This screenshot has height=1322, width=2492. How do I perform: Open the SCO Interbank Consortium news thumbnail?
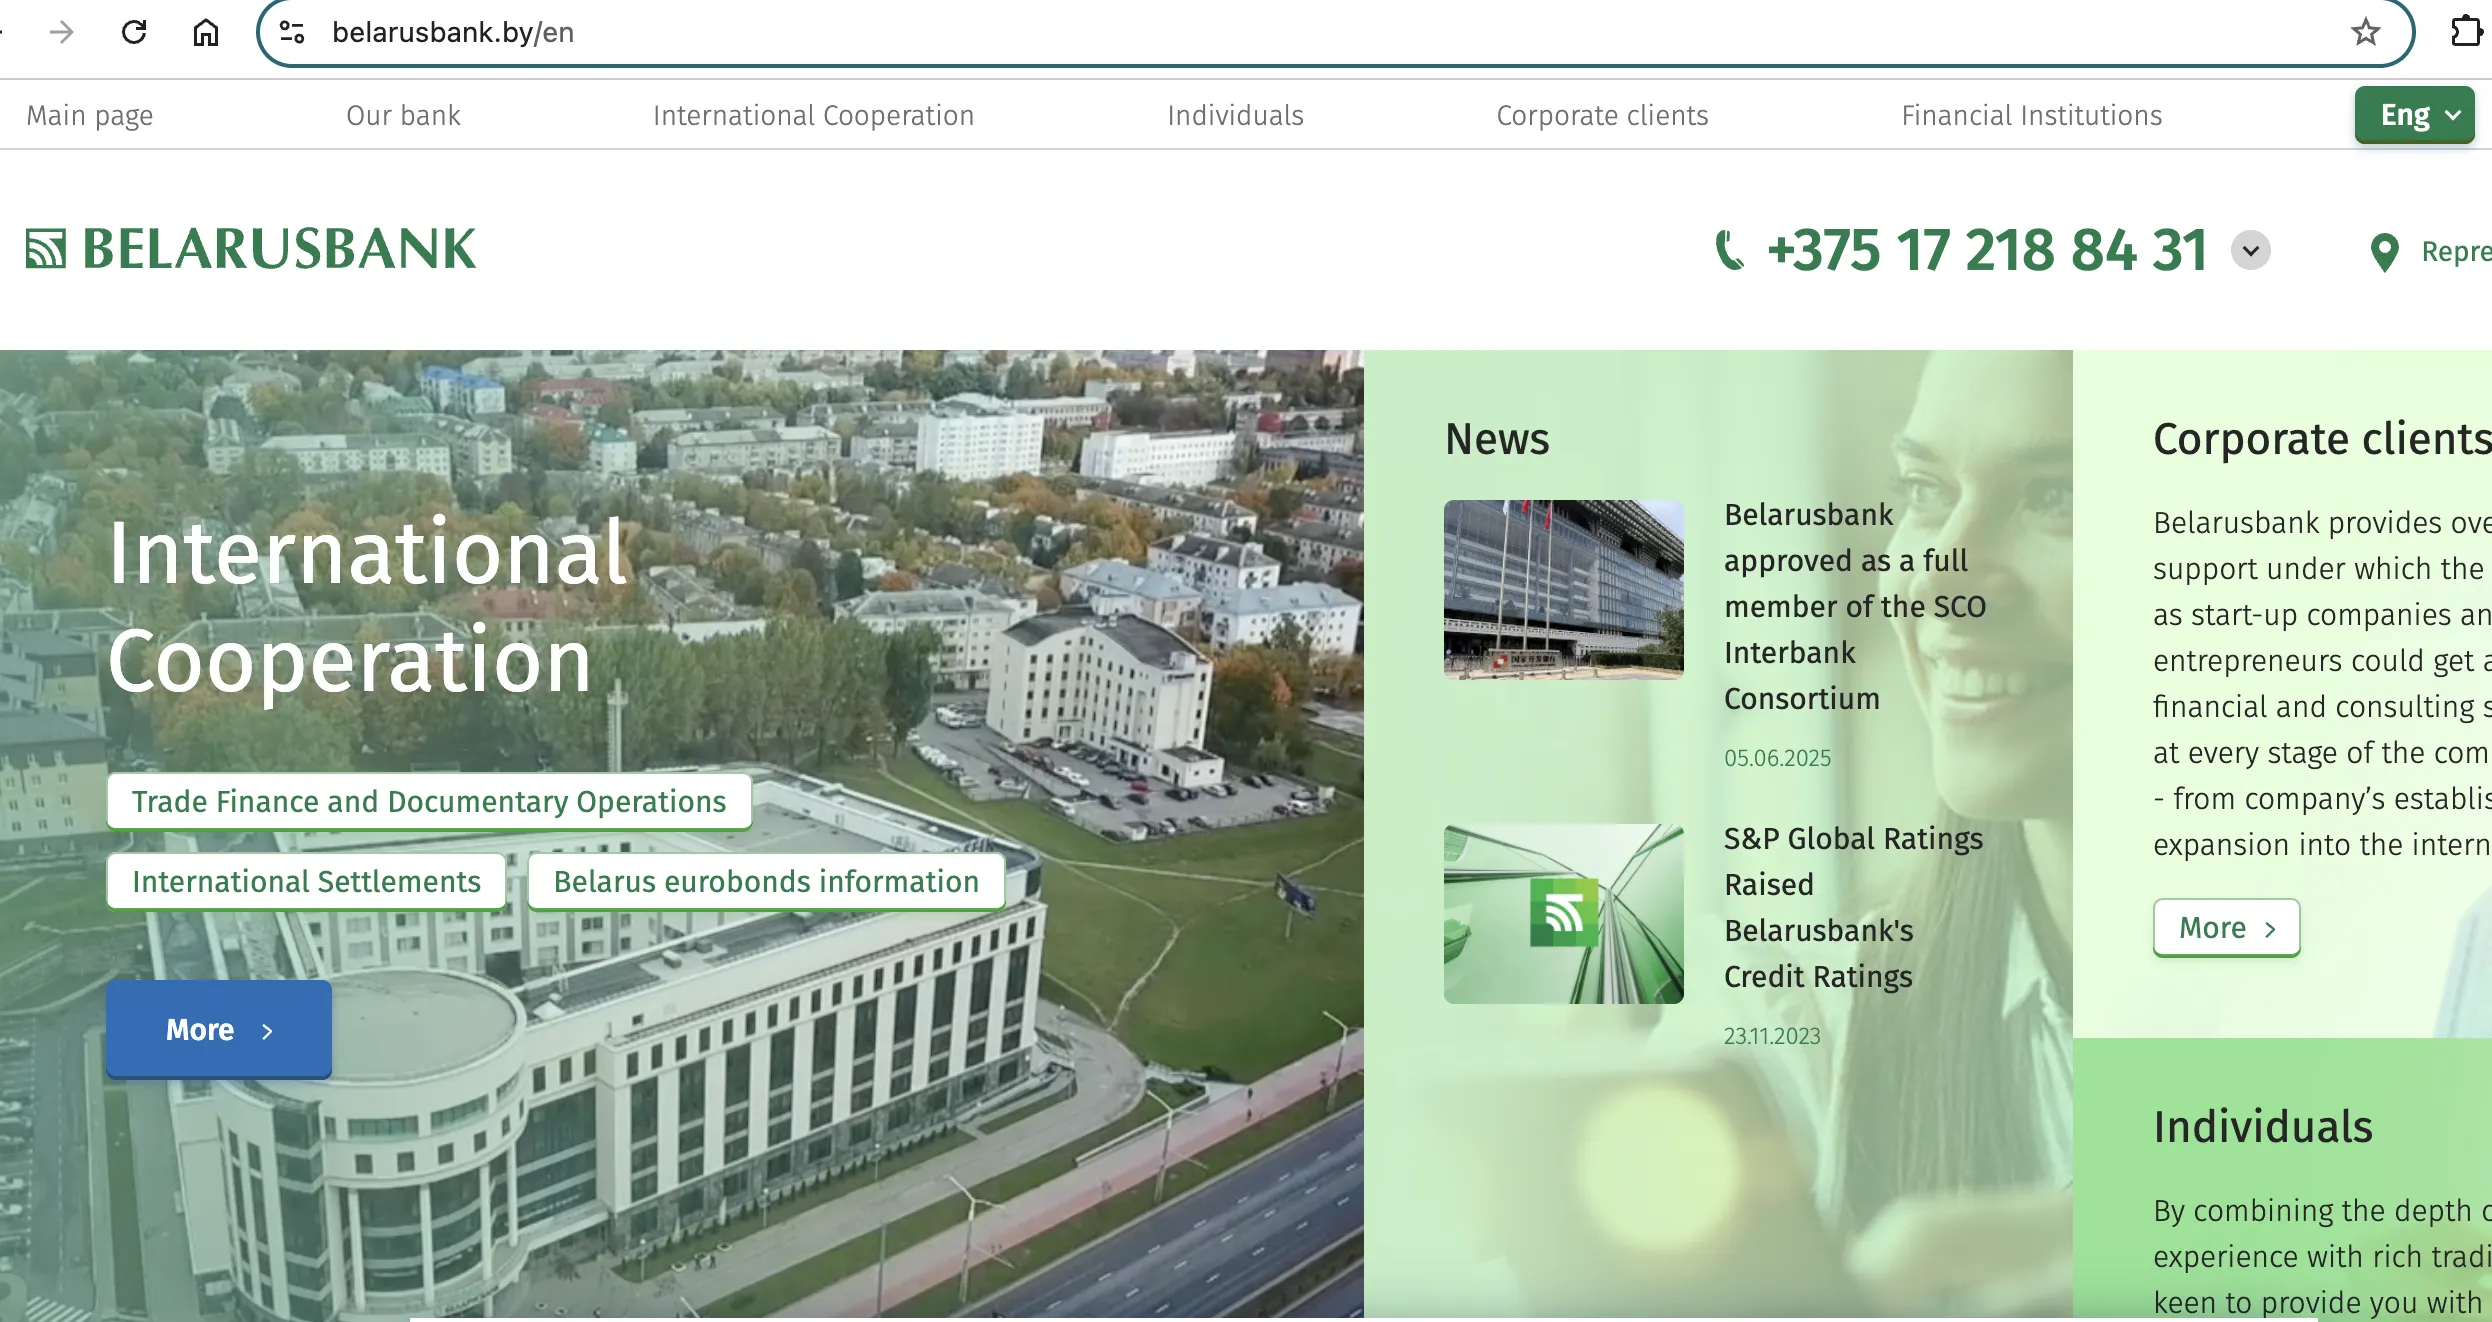coord(1564,590)
